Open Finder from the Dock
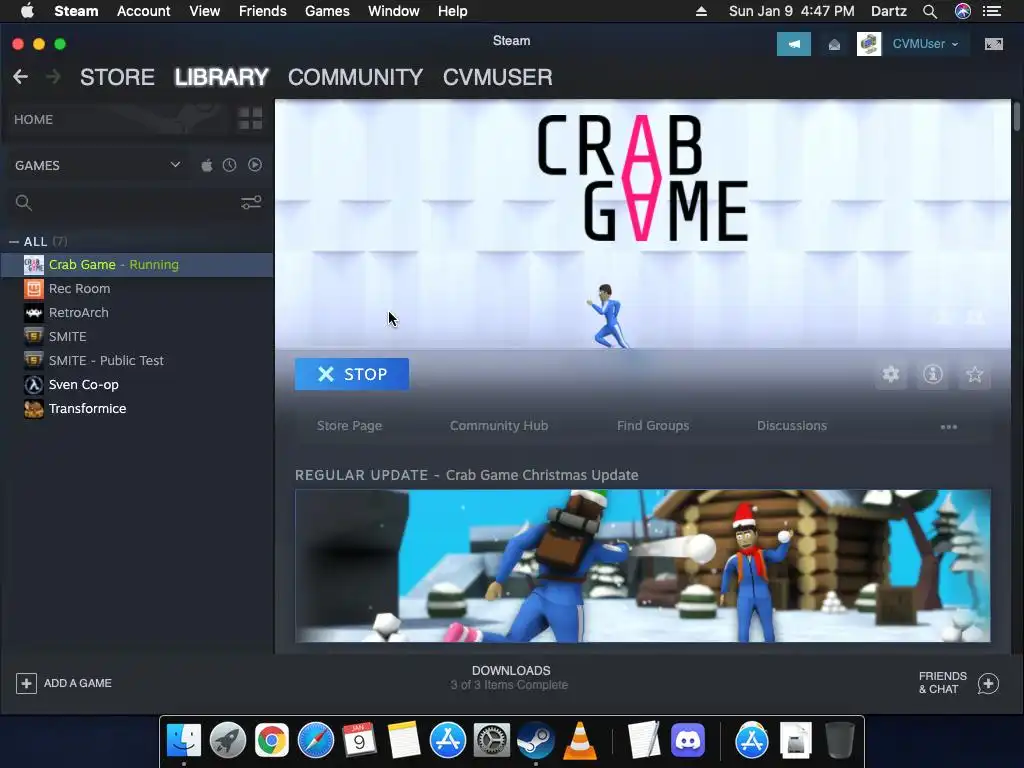Screen dimensions: 1024x768 coord(184,740)
